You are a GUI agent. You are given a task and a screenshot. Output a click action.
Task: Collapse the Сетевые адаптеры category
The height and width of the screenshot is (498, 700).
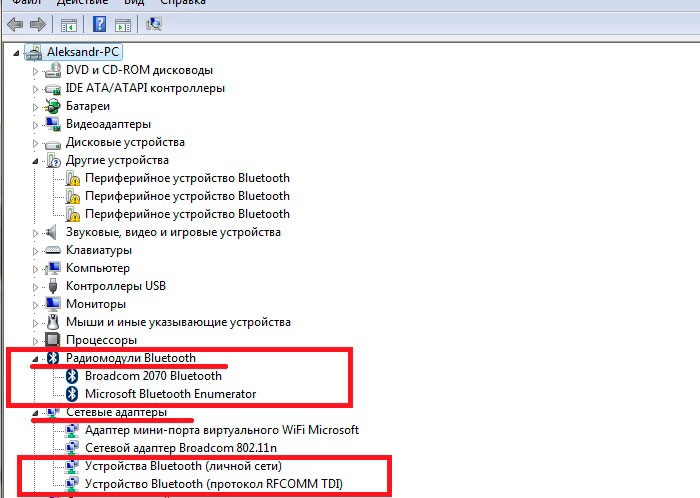[x=35, y=413]
